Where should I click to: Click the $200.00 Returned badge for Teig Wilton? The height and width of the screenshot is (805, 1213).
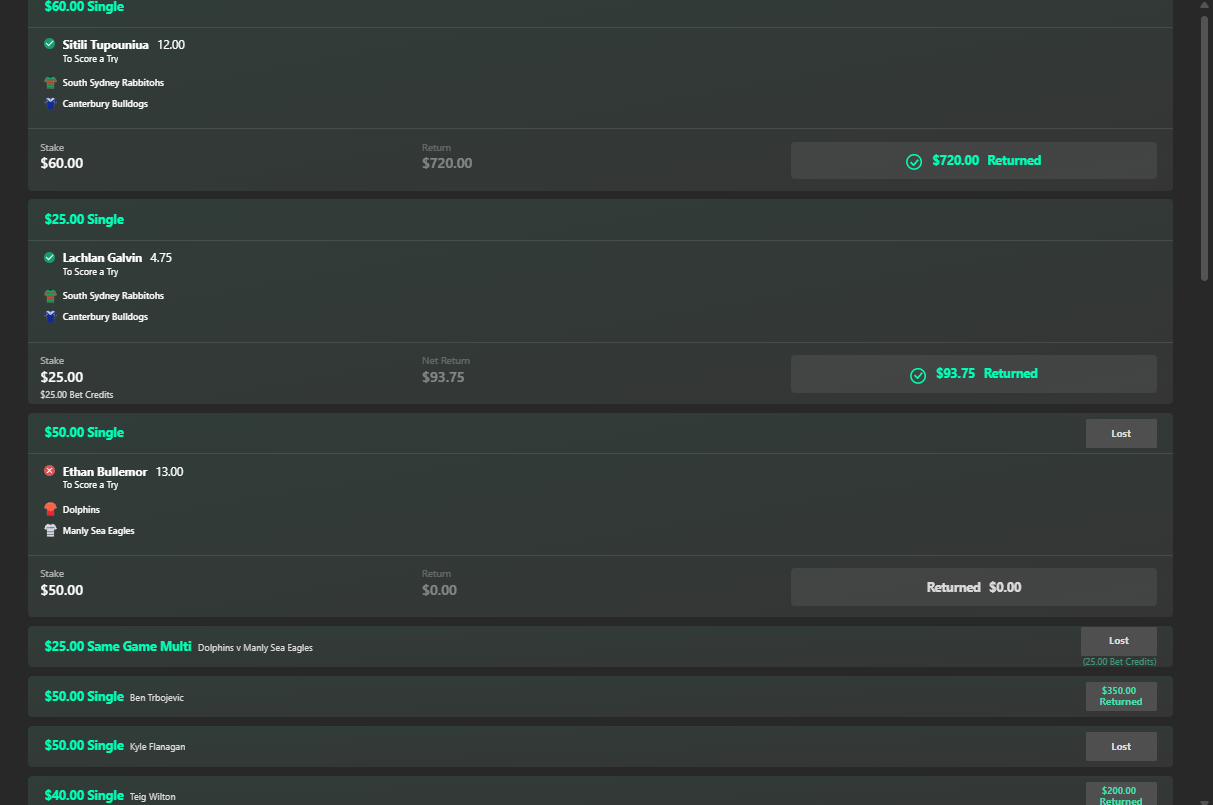click(x=1121, y=794)
